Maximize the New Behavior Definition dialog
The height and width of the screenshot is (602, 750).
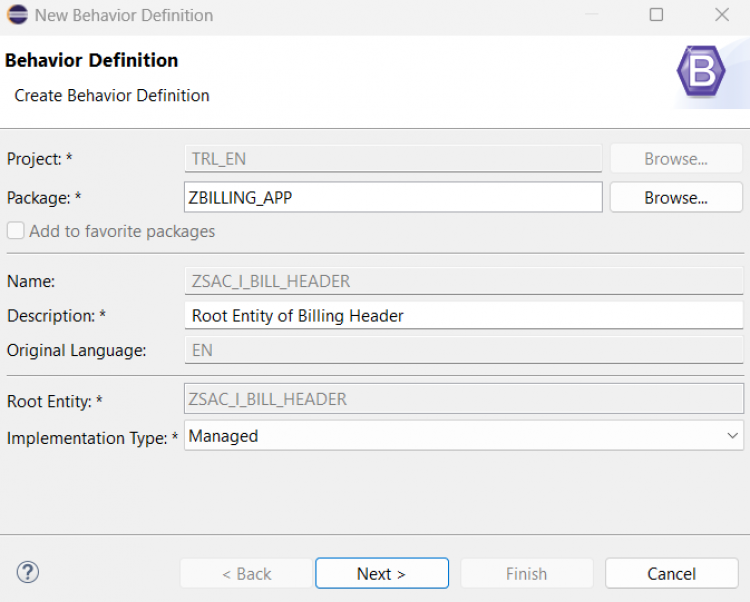[x=656, y=16]
